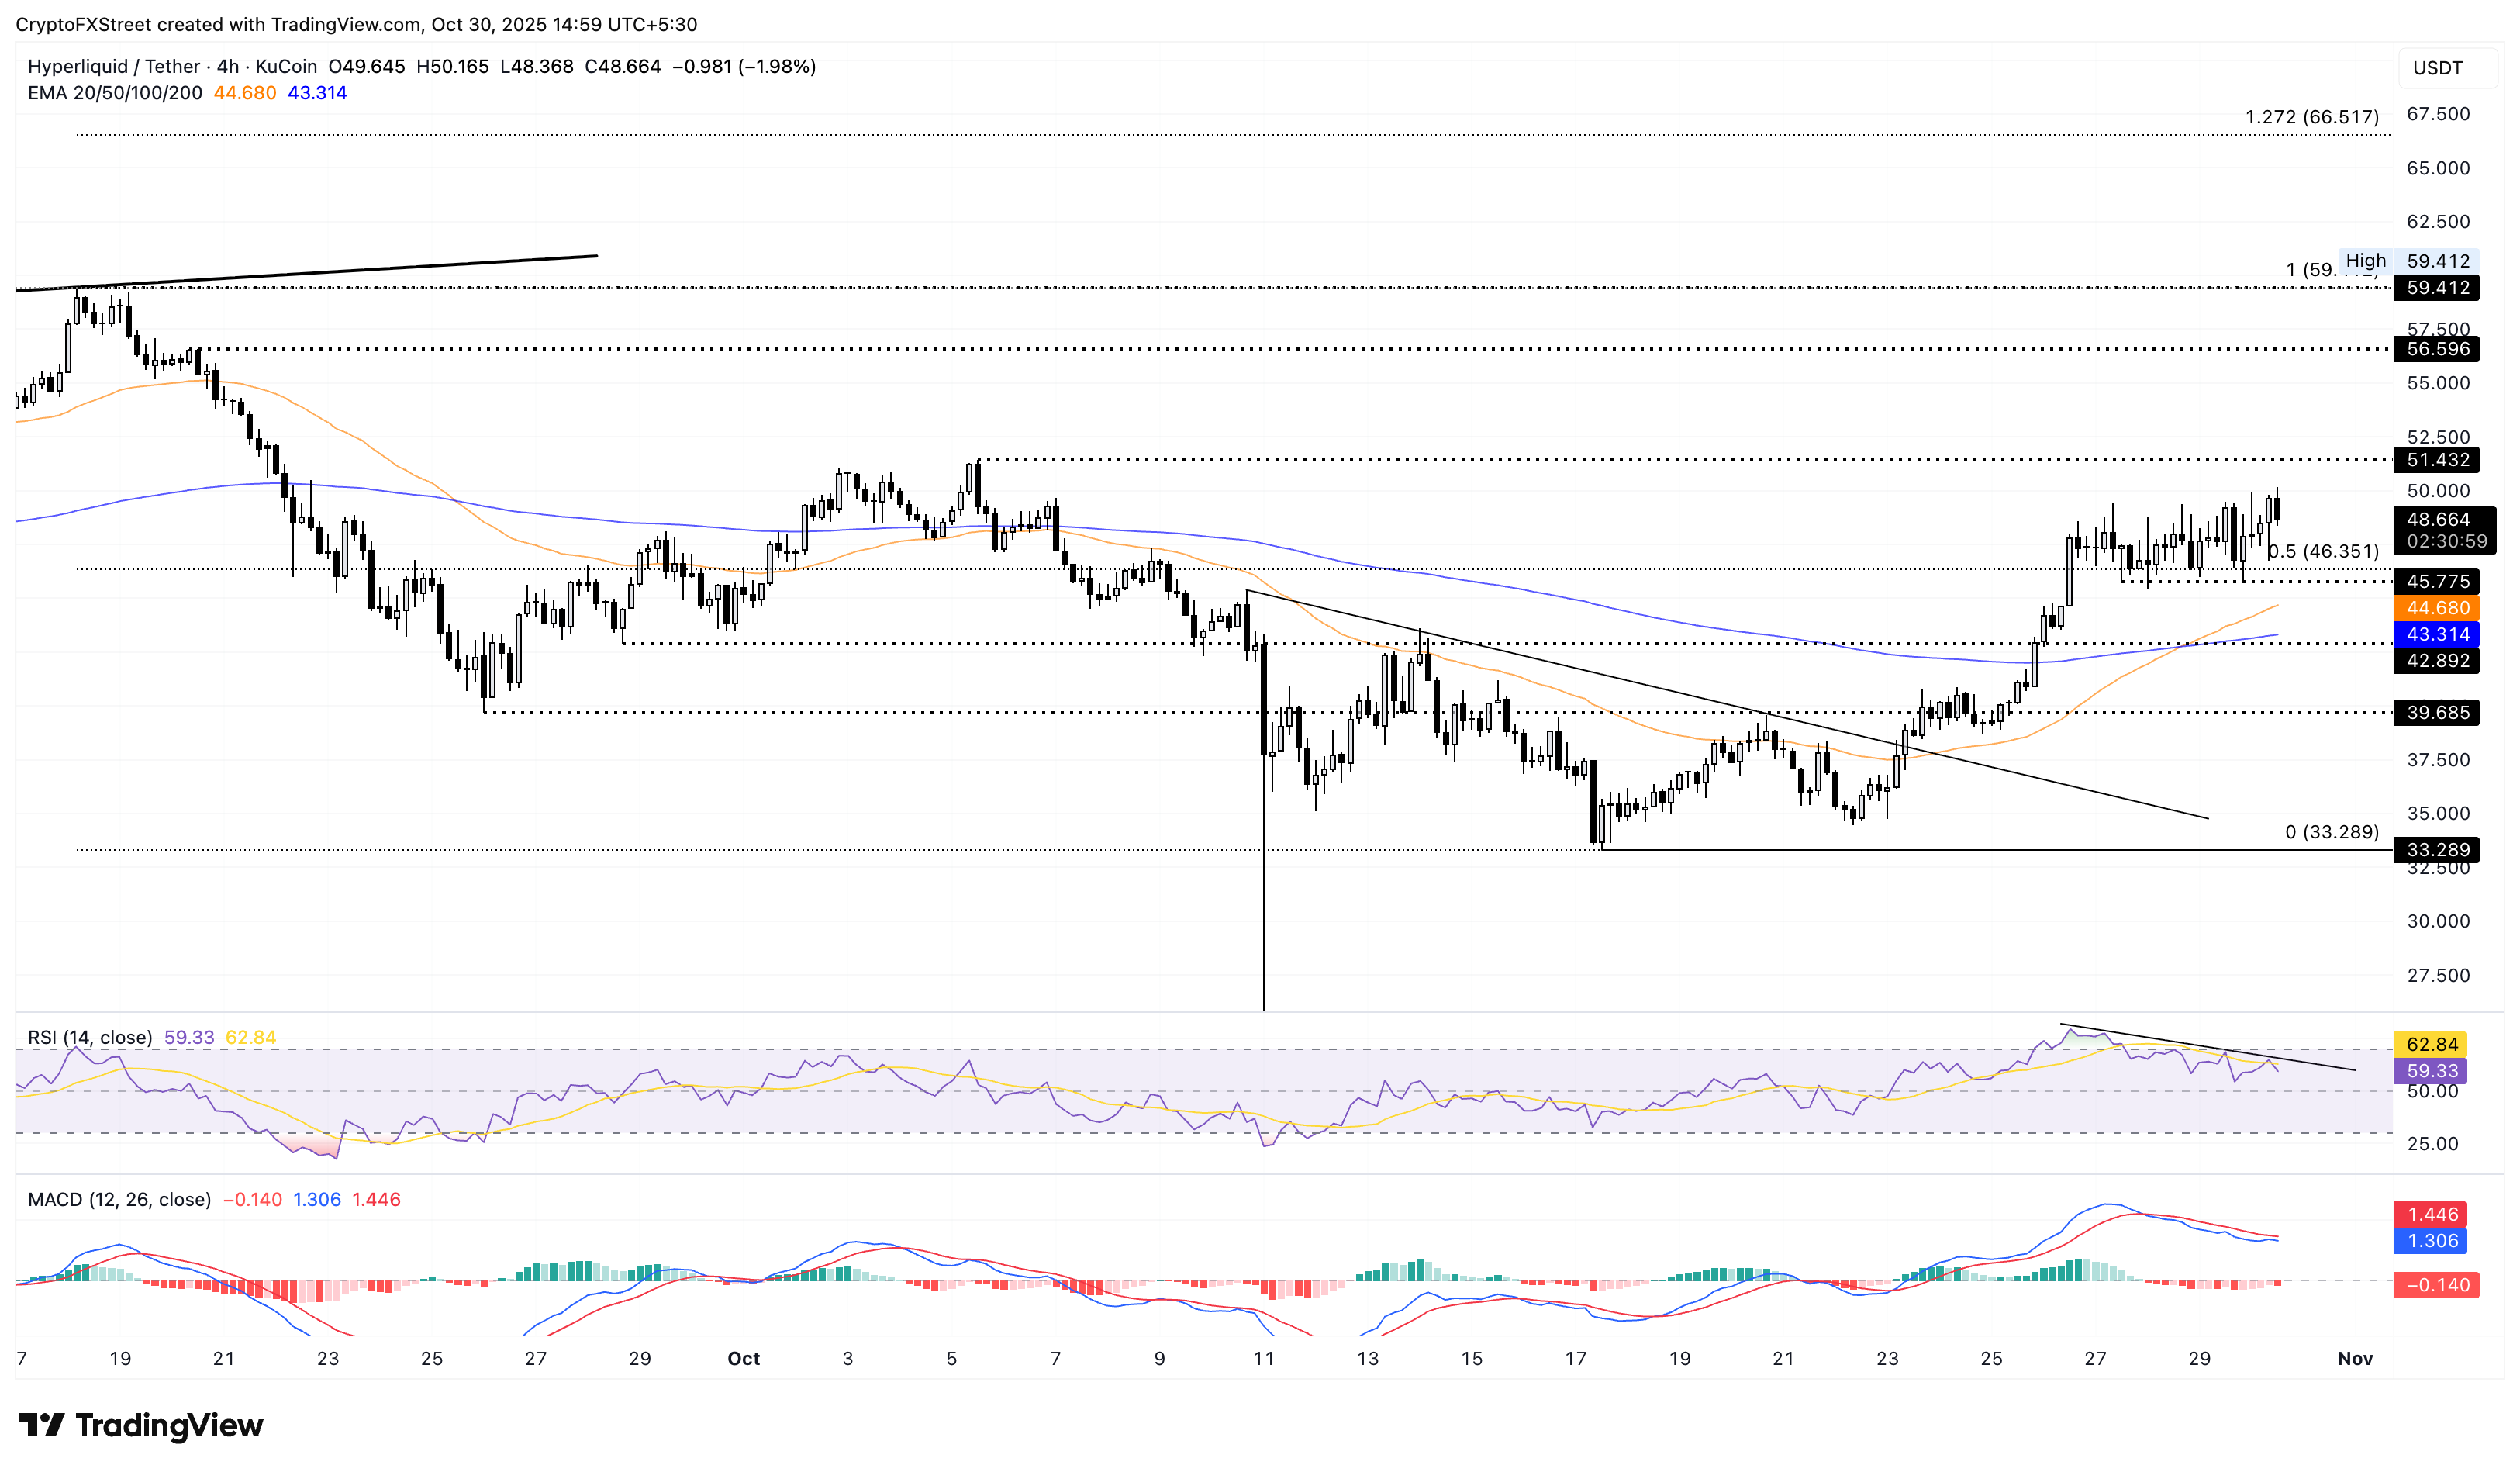Viewport: 2520px width, 1472px height.
Task: Click the 56.596 price level tag
Action: click(2437, 349)
